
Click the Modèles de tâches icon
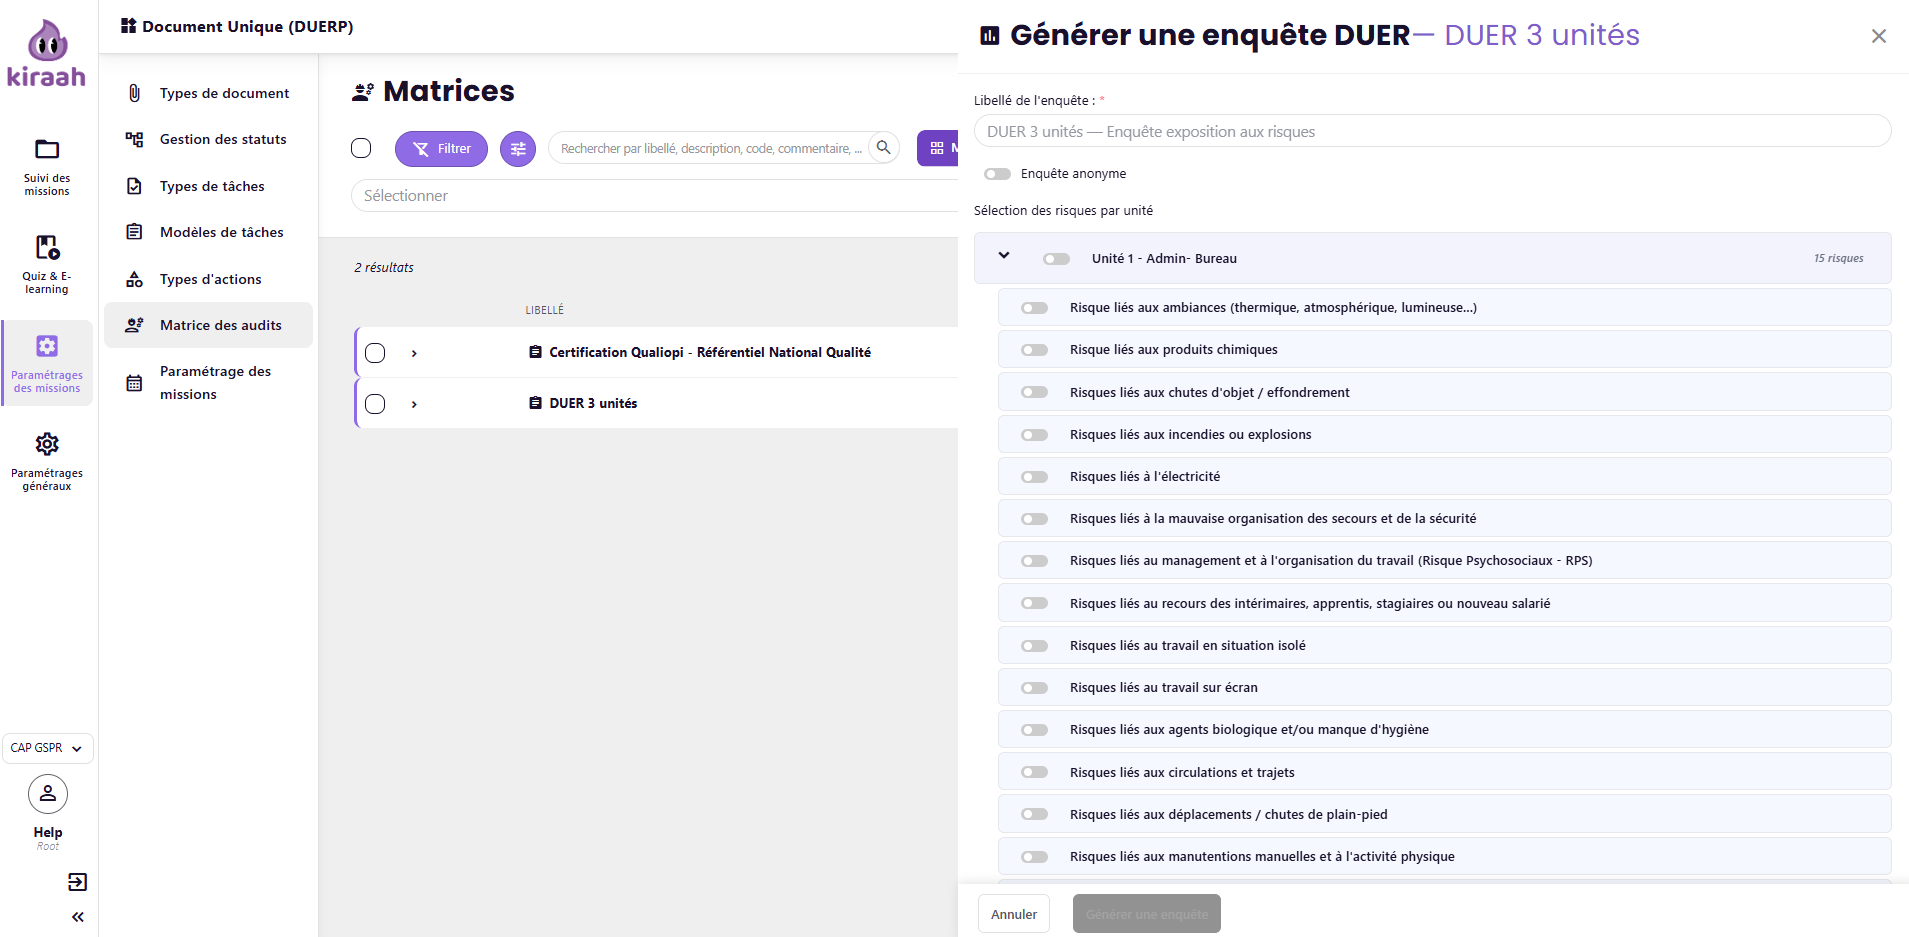(x=134, y=232)
